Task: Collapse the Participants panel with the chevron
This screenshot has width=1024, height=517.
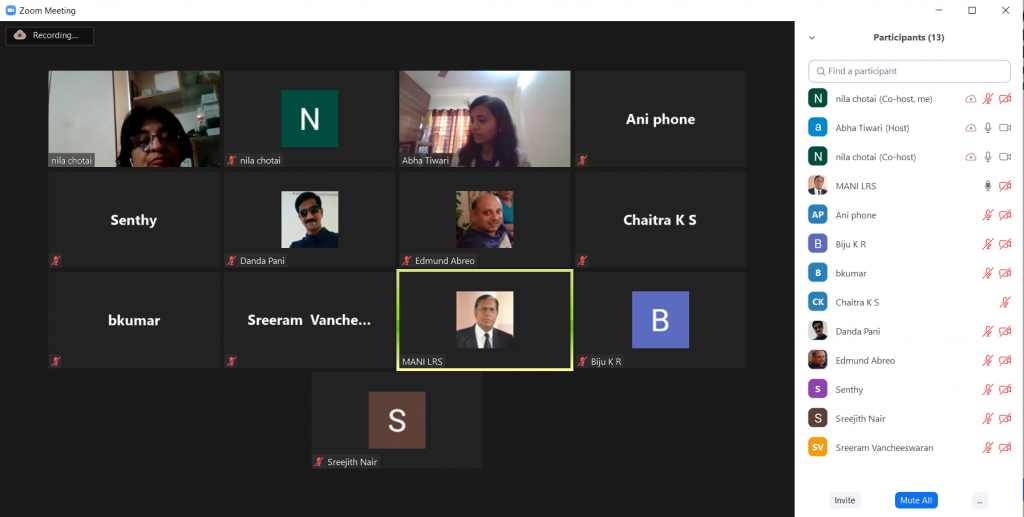Action: [812, 38]
